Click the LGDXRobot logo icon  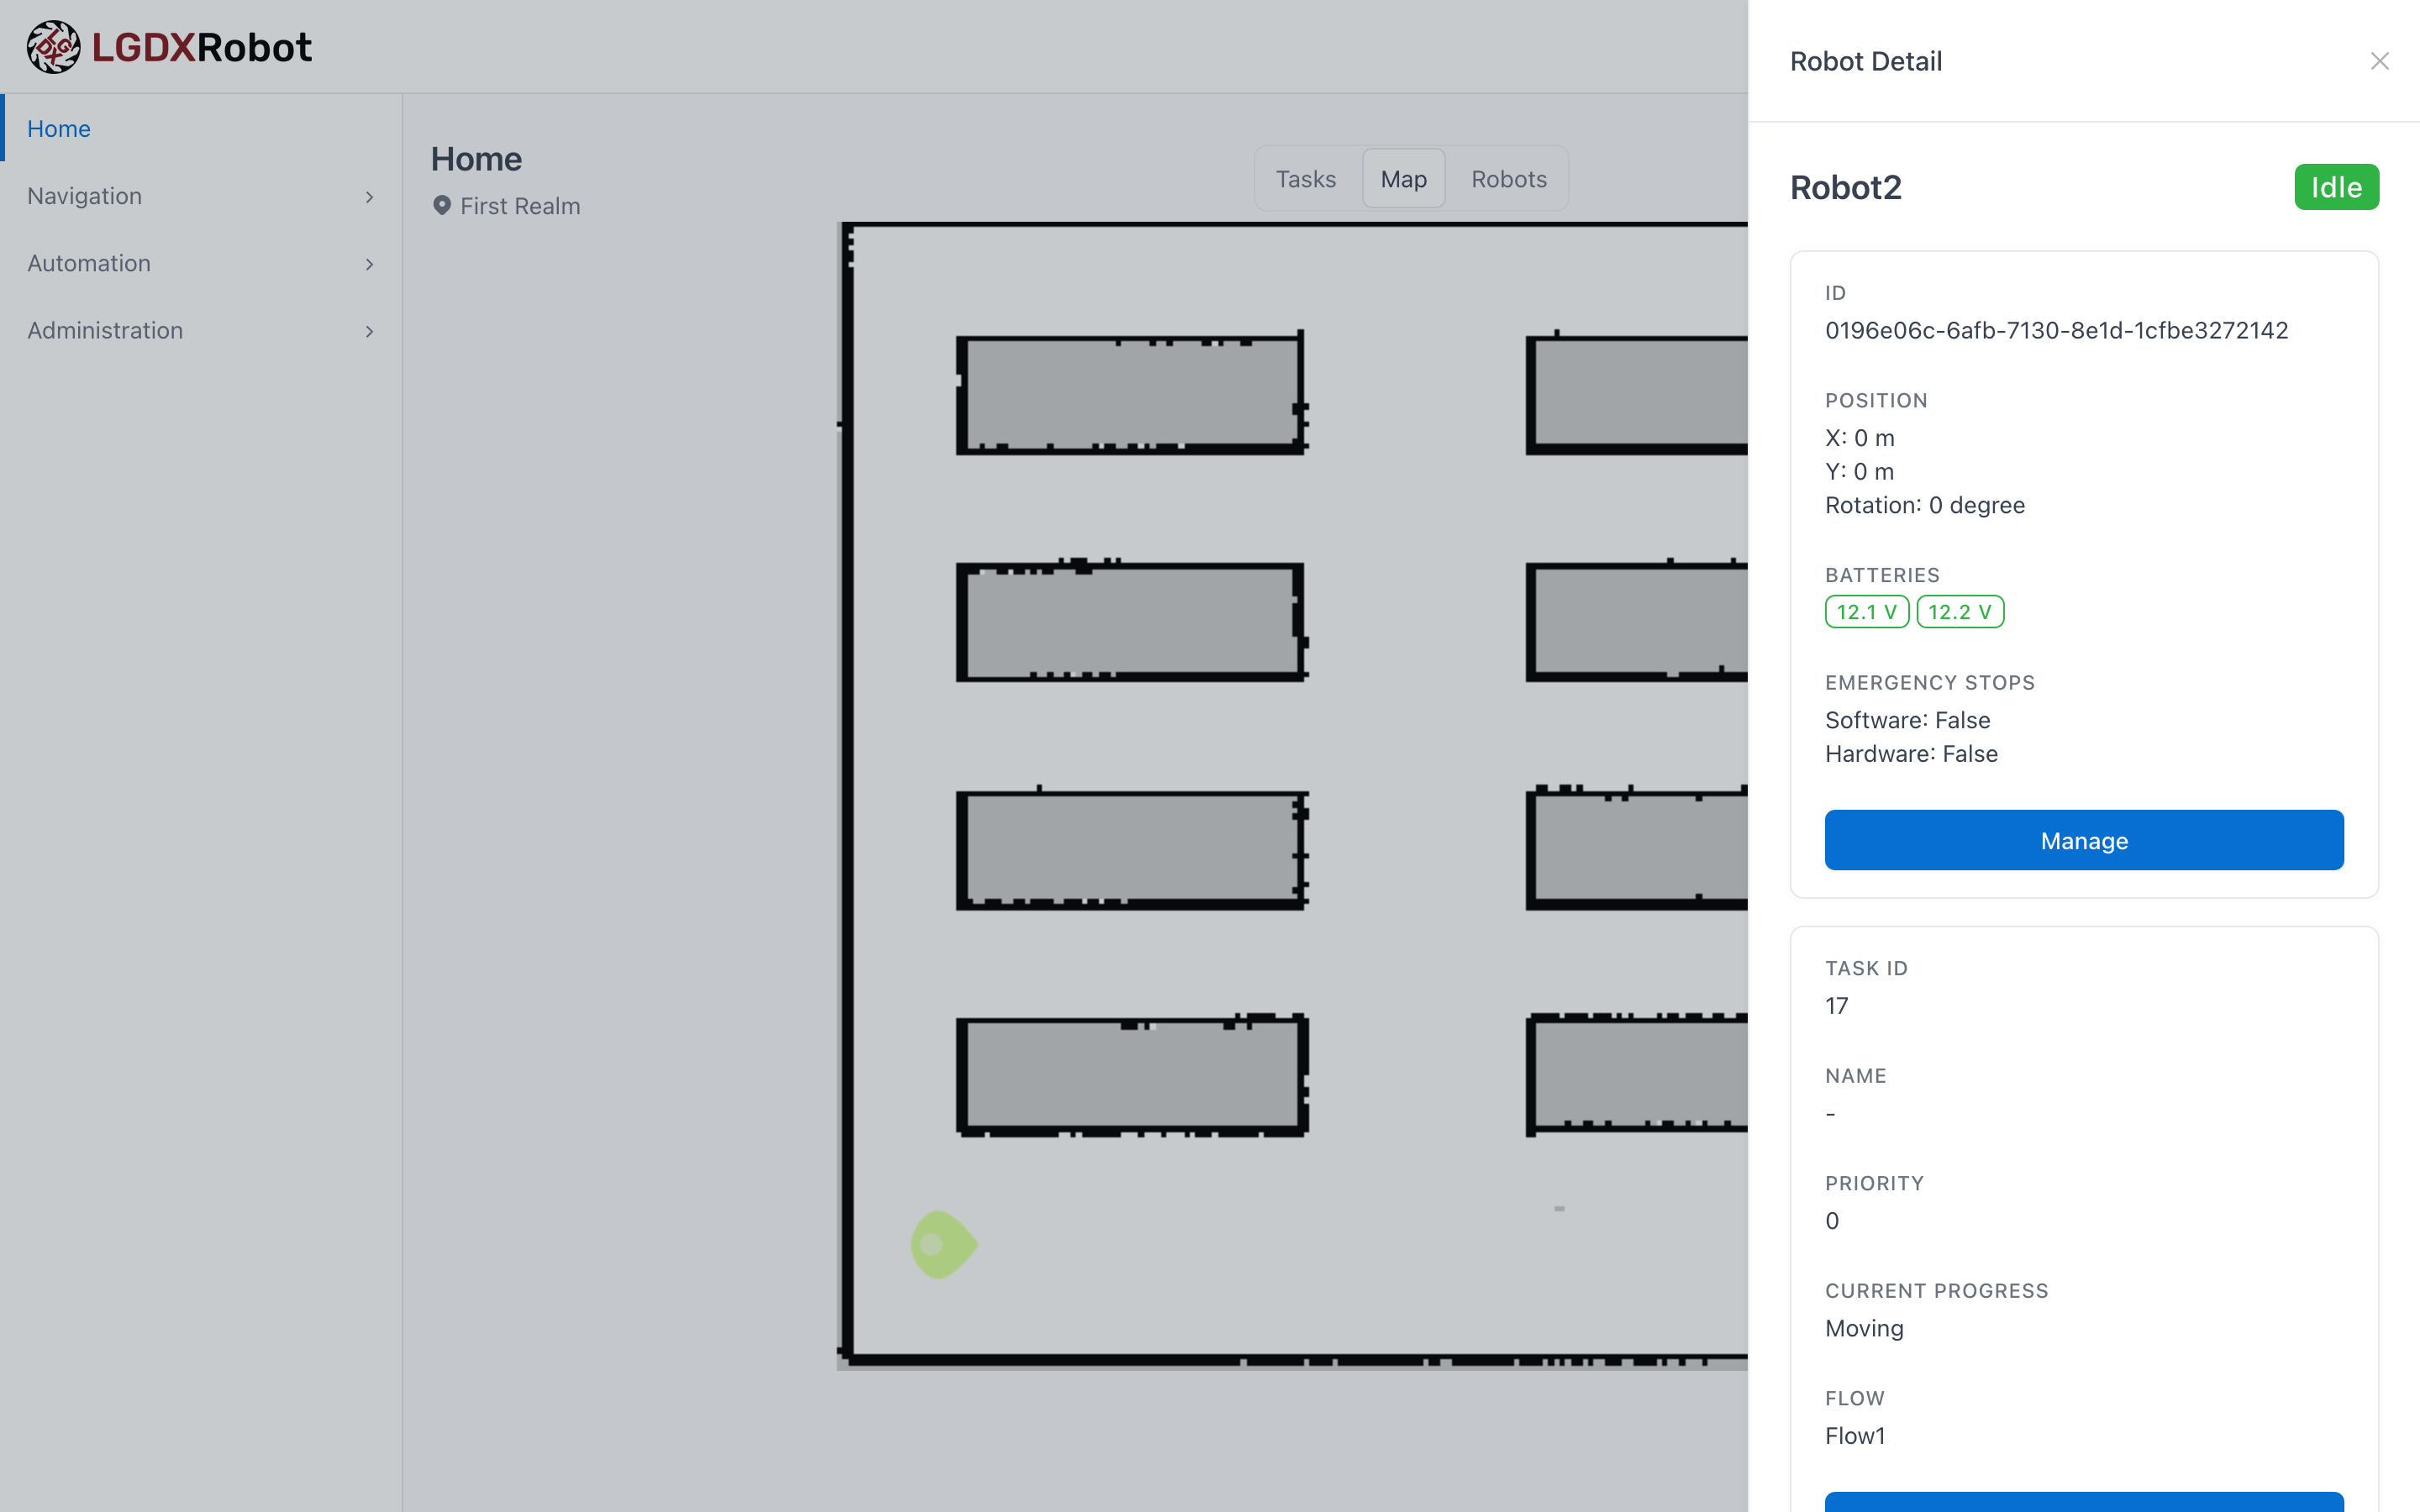[x=53, y=47]
